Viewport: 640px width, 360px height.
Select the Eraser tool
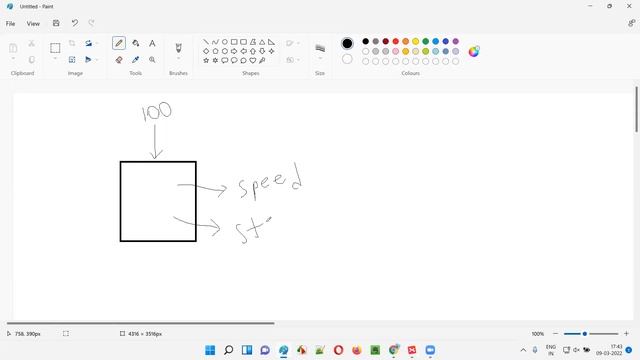pyautogui.click(x=119, y=60)
